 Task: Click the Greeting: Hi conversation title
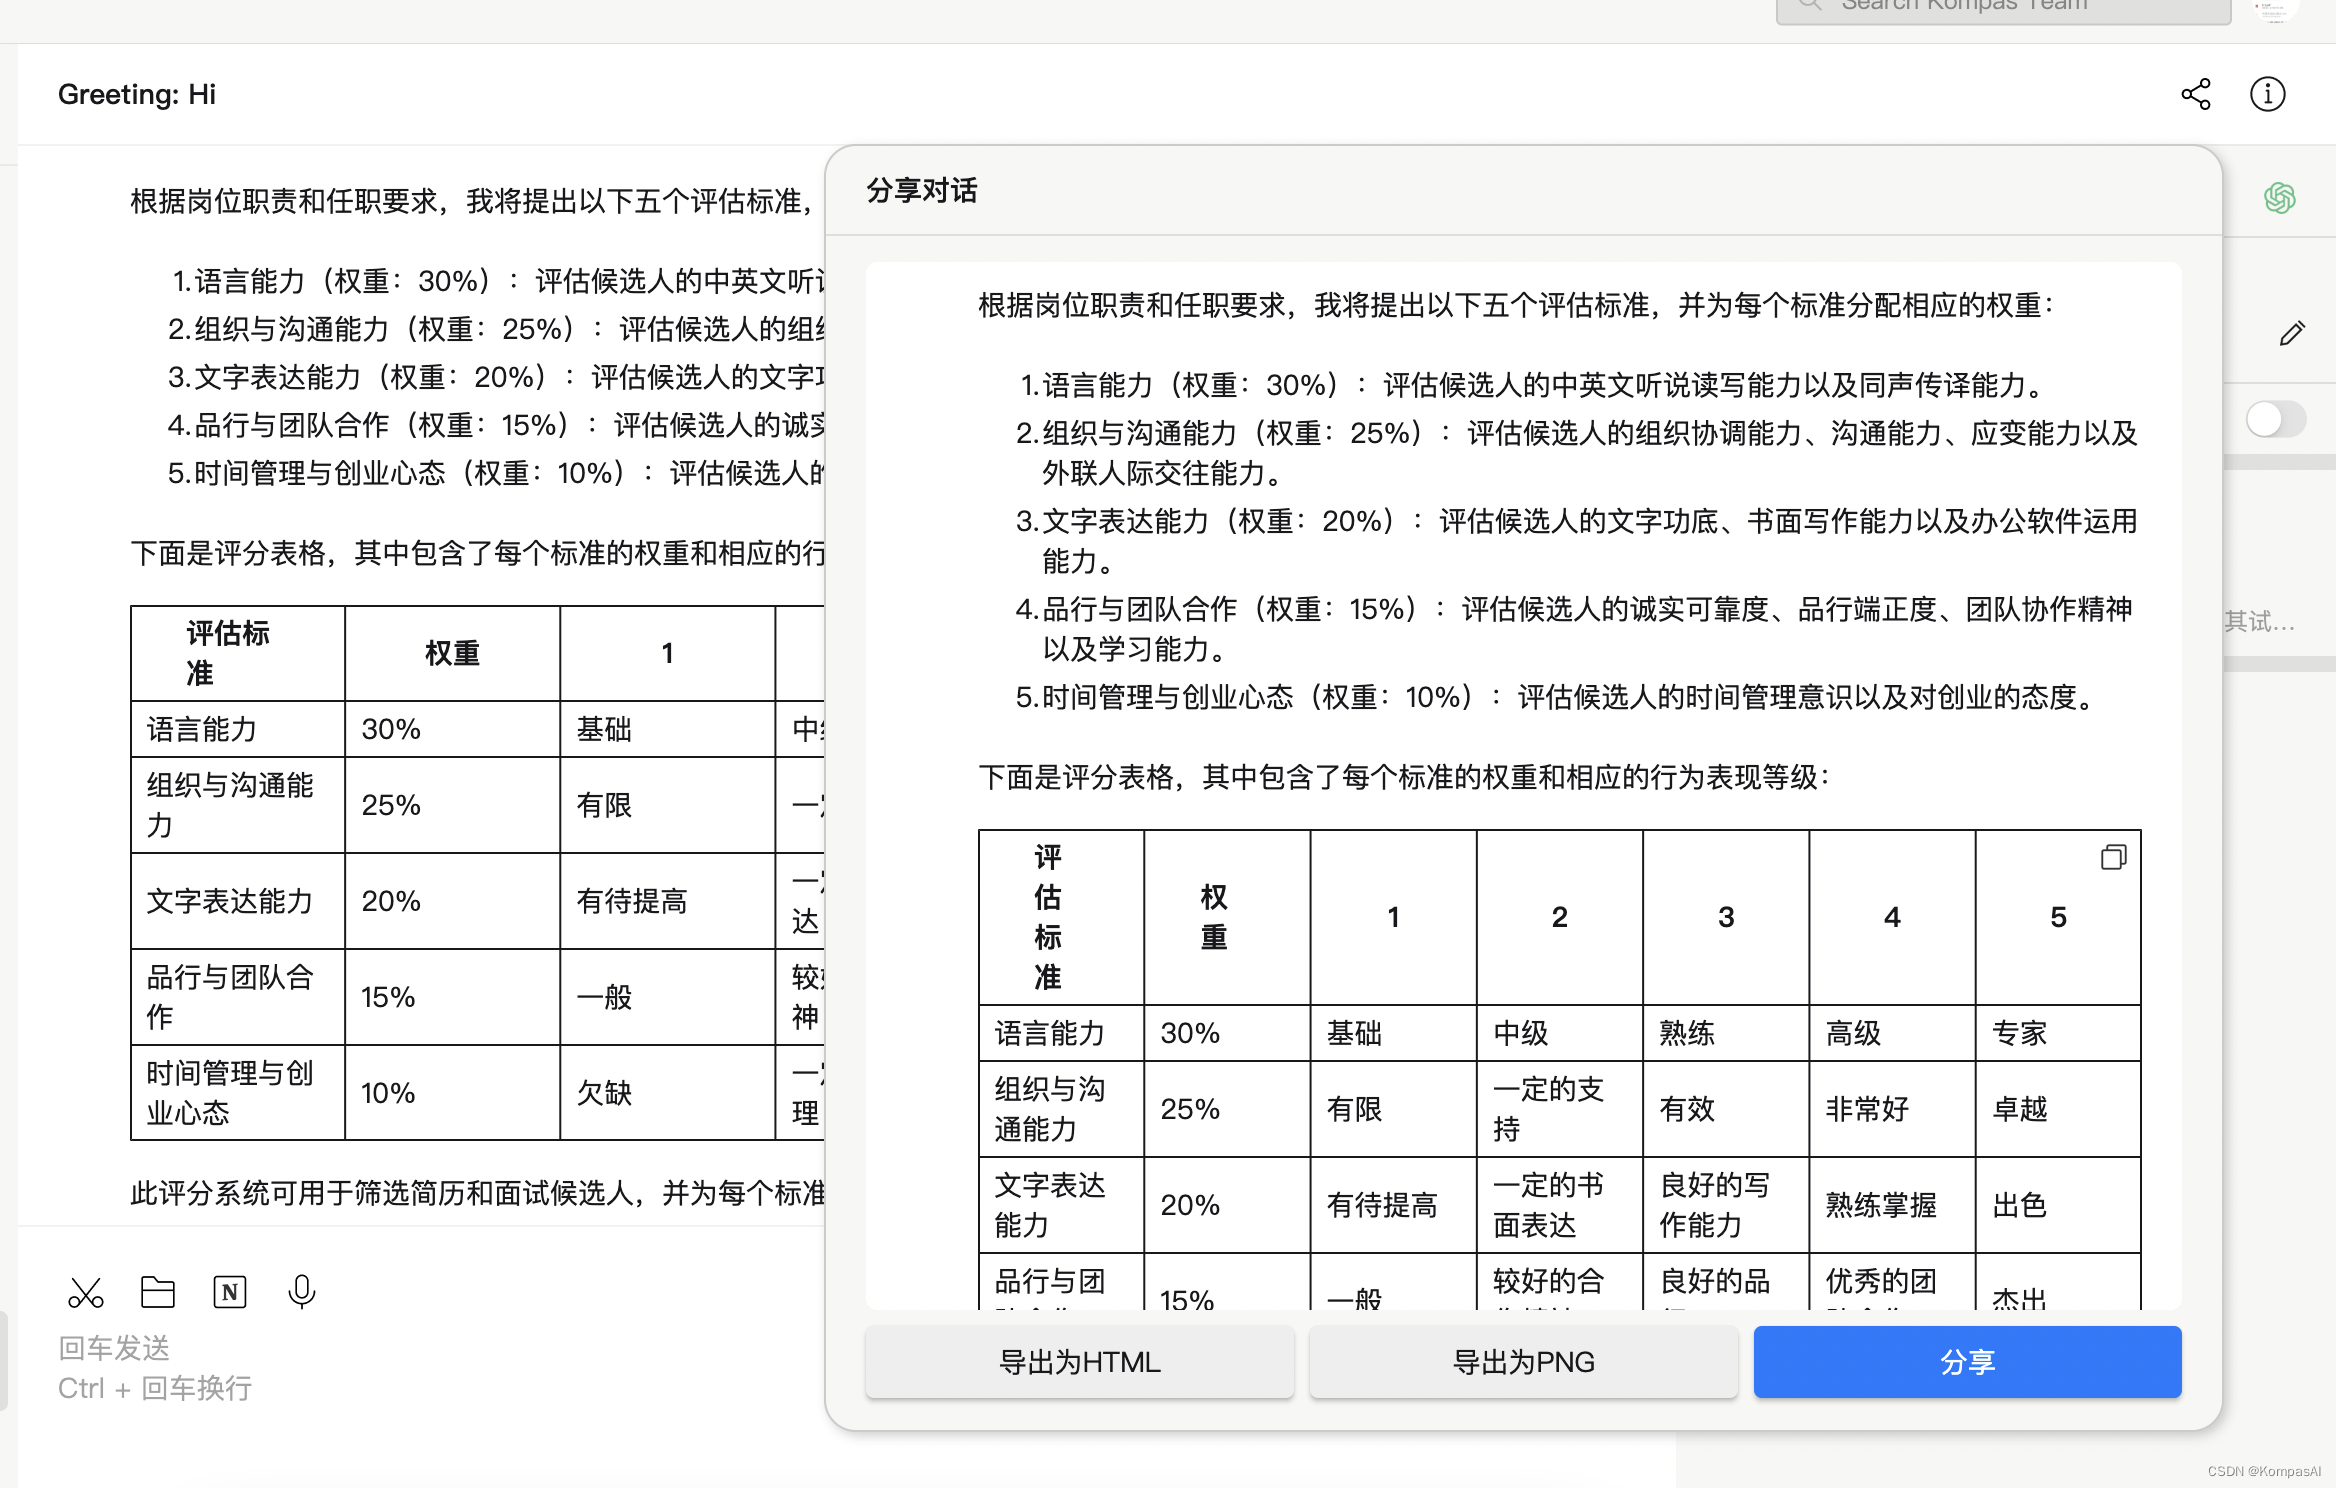point(137,94)
